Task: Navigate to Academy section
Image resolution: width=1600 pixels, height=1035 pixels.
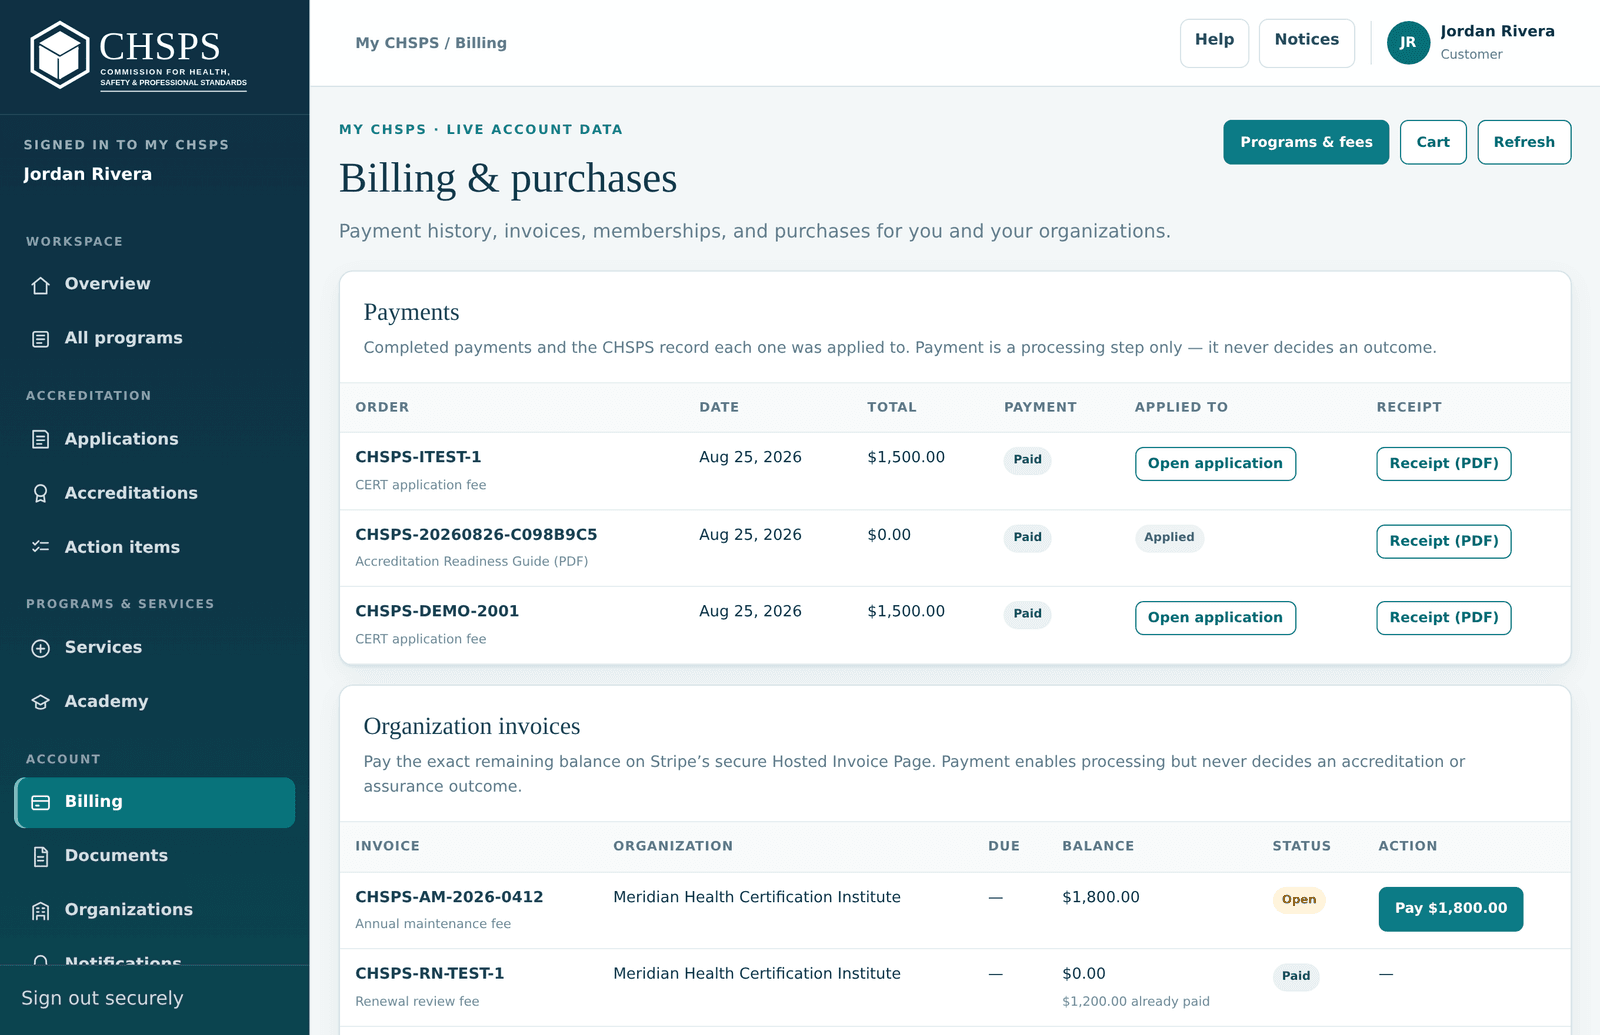Action: (x=155, y=701)
